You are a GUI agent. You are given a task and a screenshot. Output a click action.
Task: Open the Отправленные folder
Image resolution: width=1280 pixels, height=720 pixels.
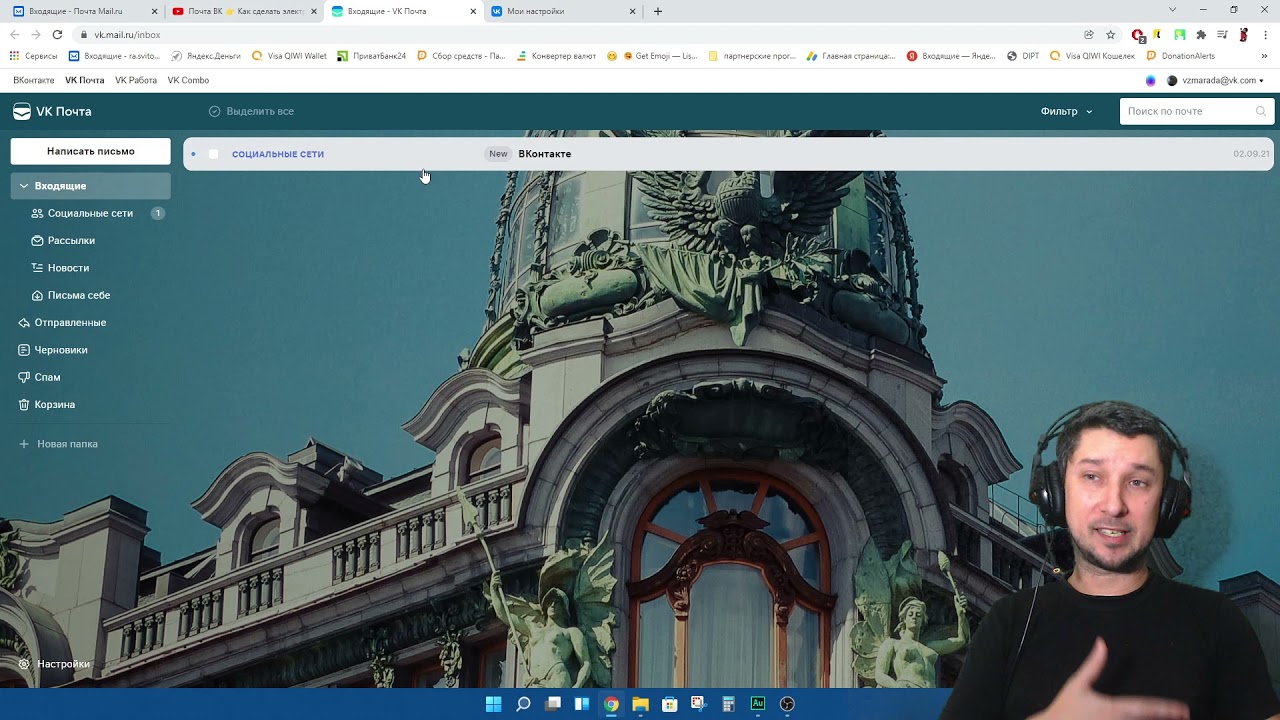(x=70, y=323)
